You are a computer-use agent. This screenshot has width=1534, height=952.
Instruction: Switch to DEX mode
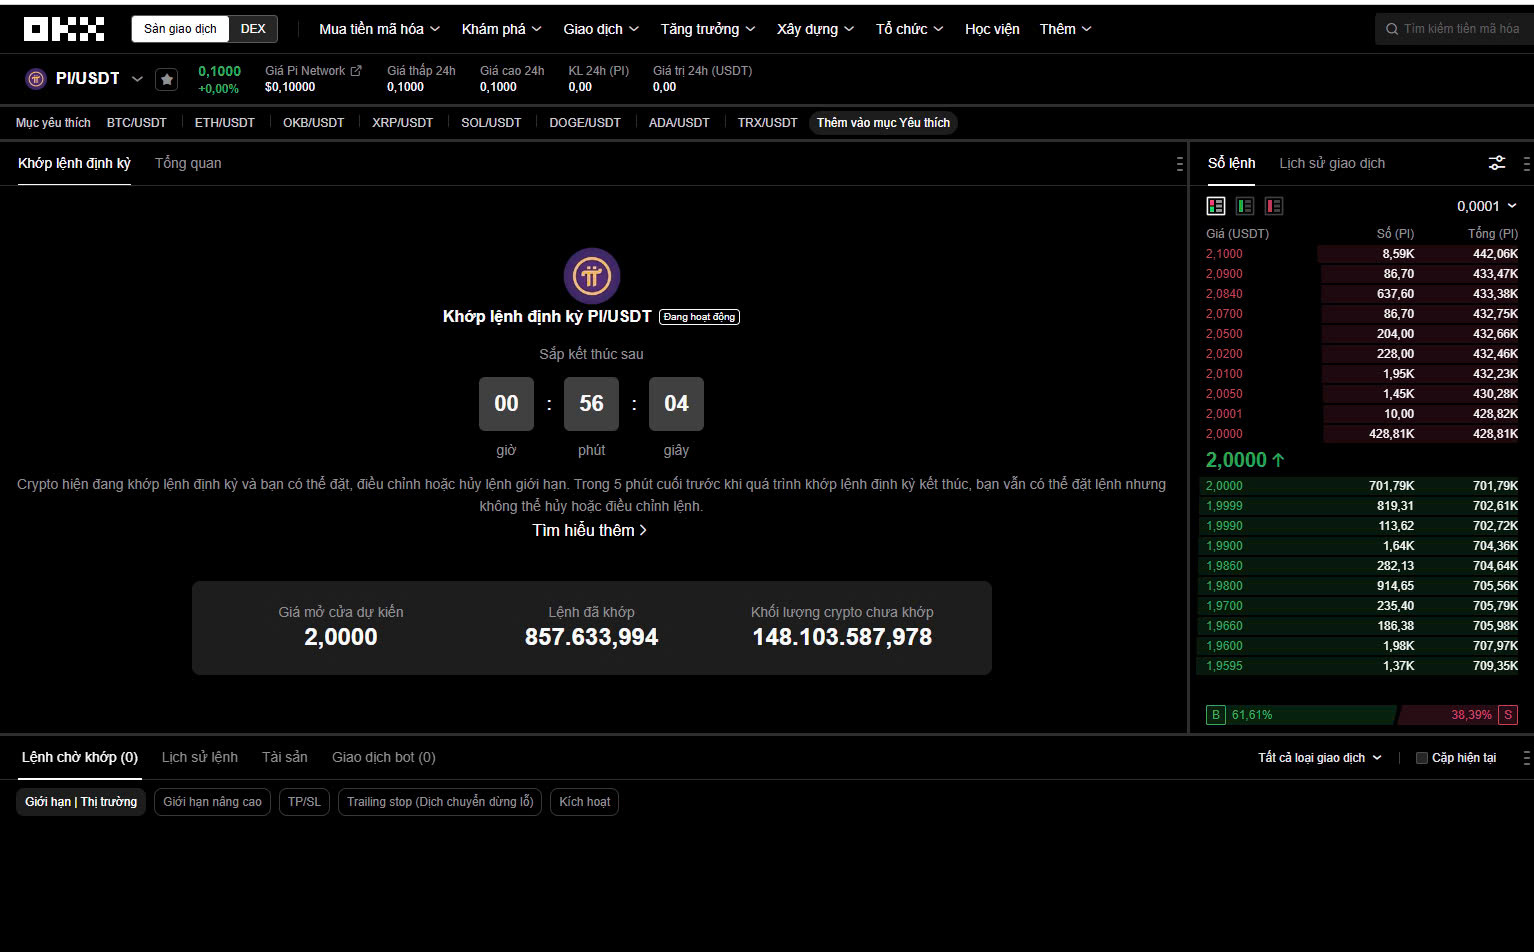pos(253,28)
